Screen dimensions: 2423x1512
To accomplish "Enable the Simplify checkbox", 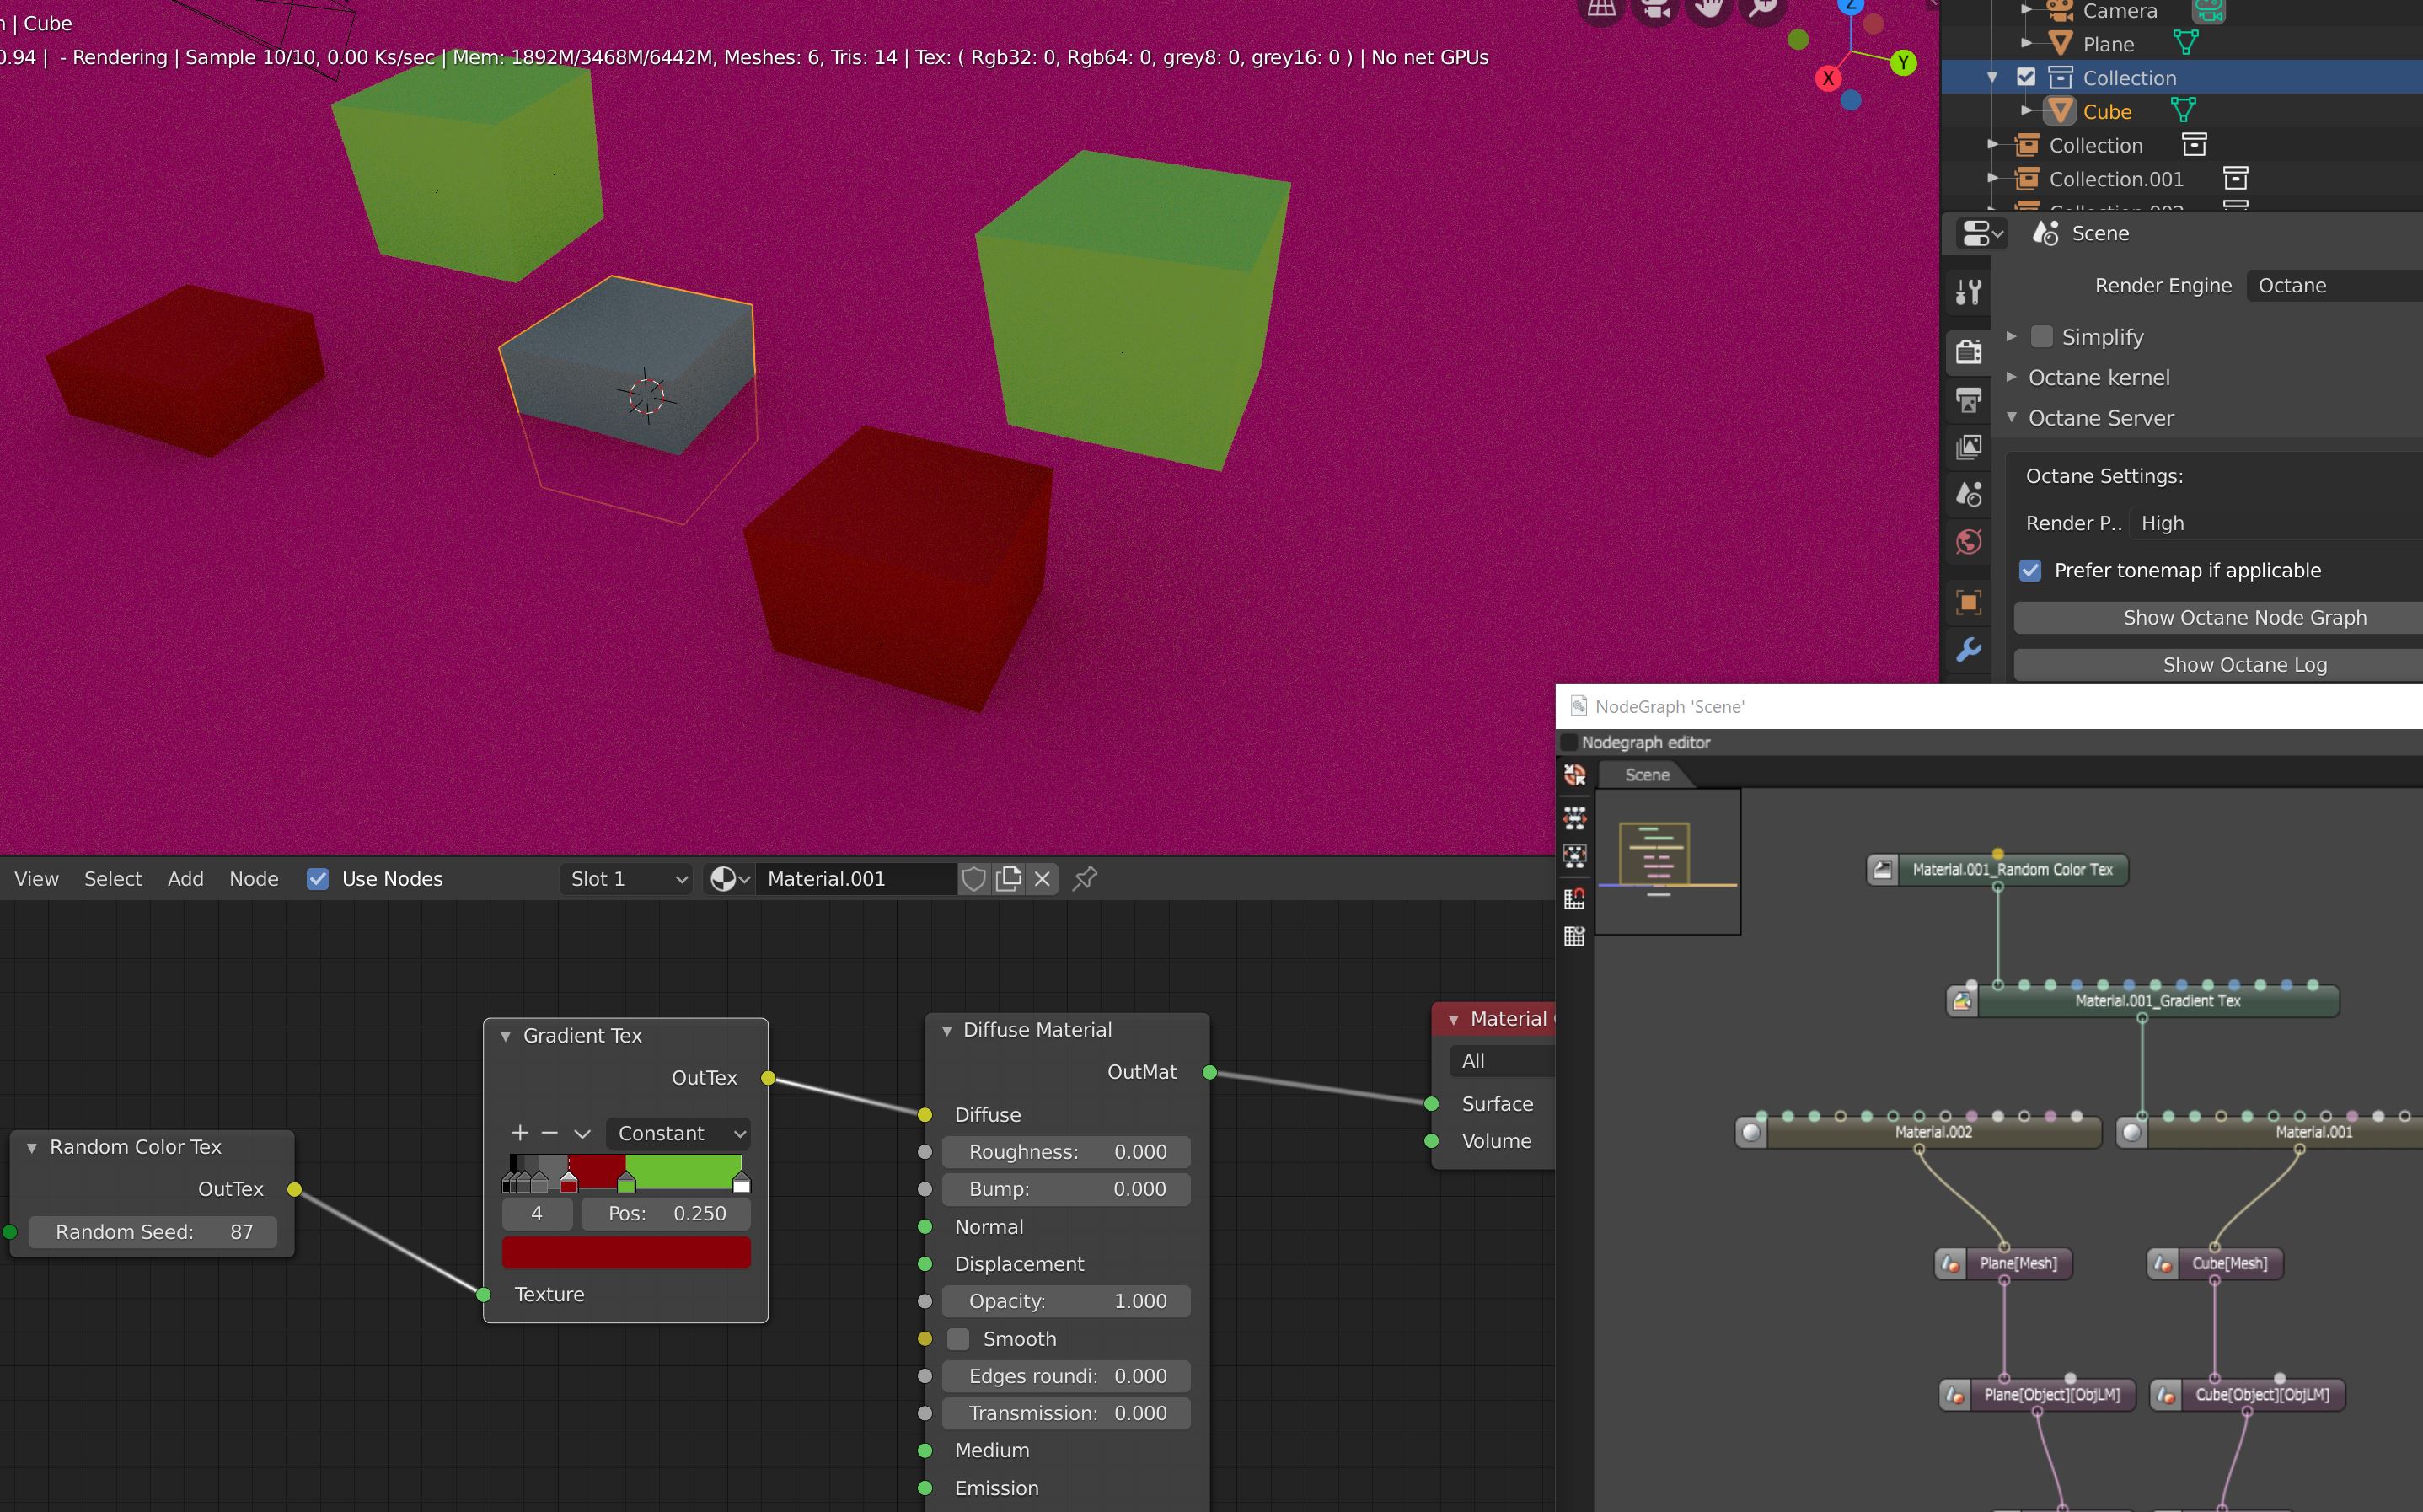I will [2041, 336].
